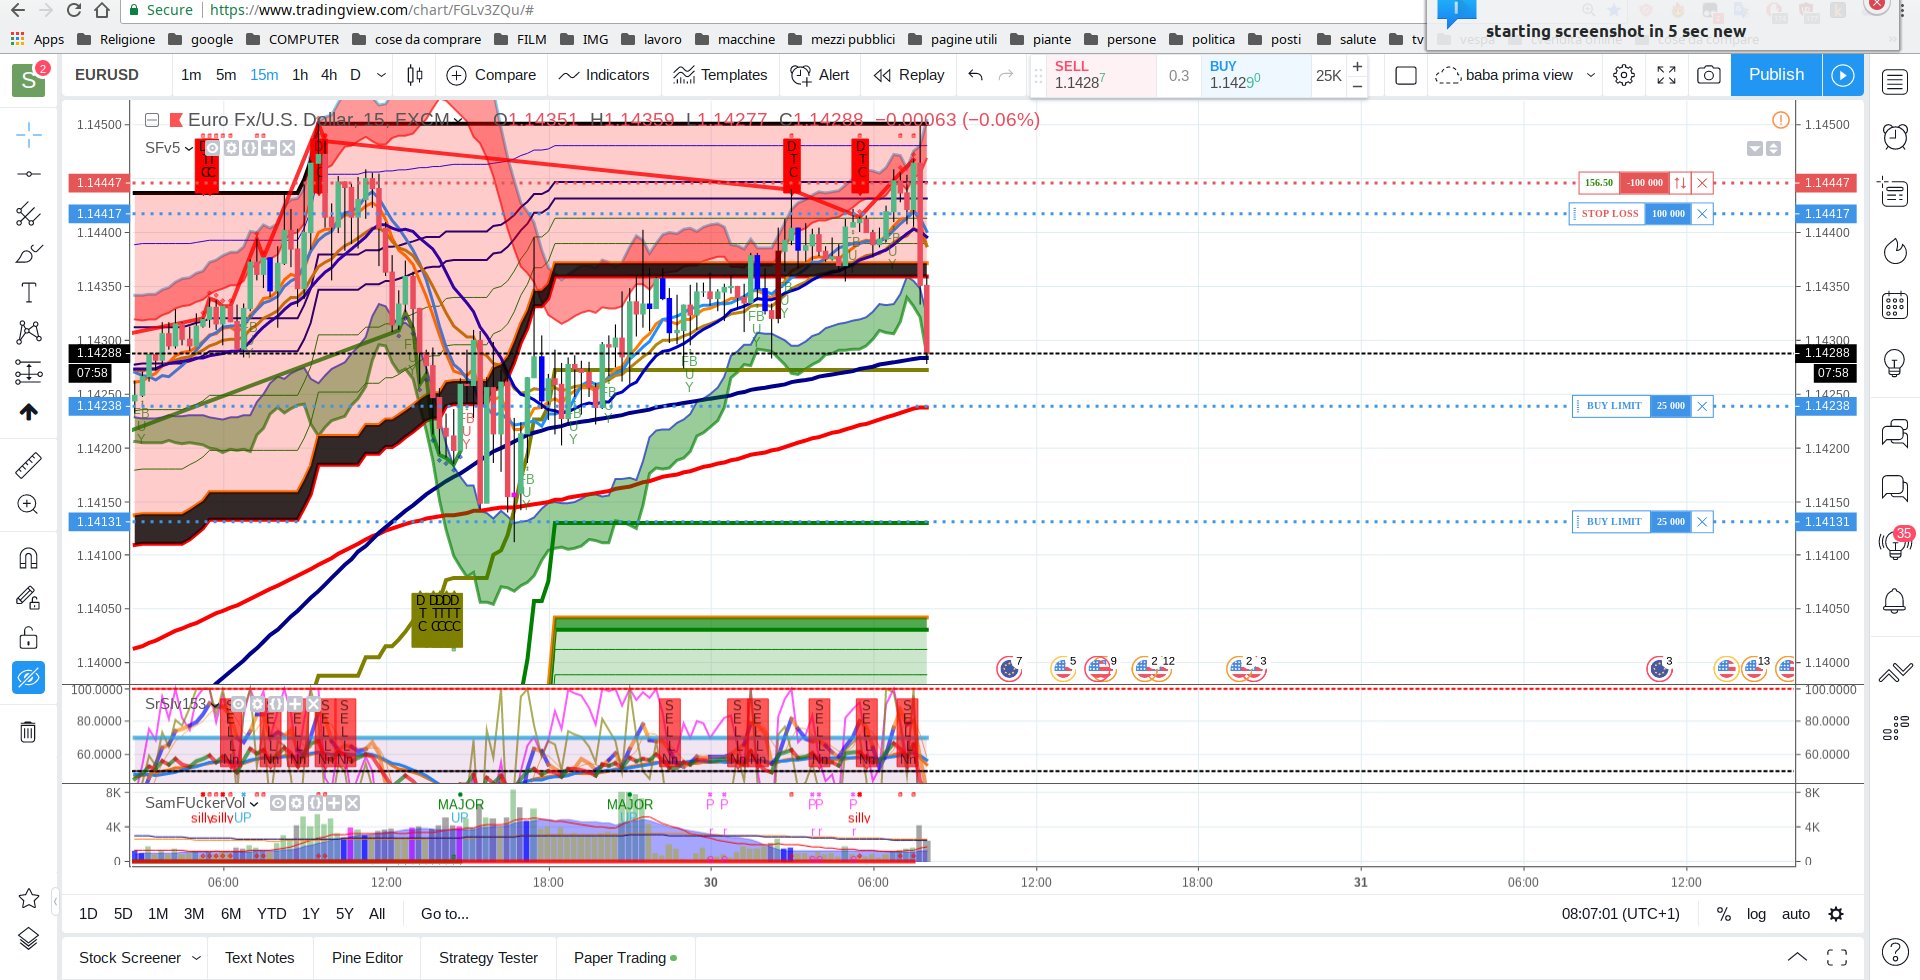
Task: Open the object tree layers icon
Action: [29, 938]
